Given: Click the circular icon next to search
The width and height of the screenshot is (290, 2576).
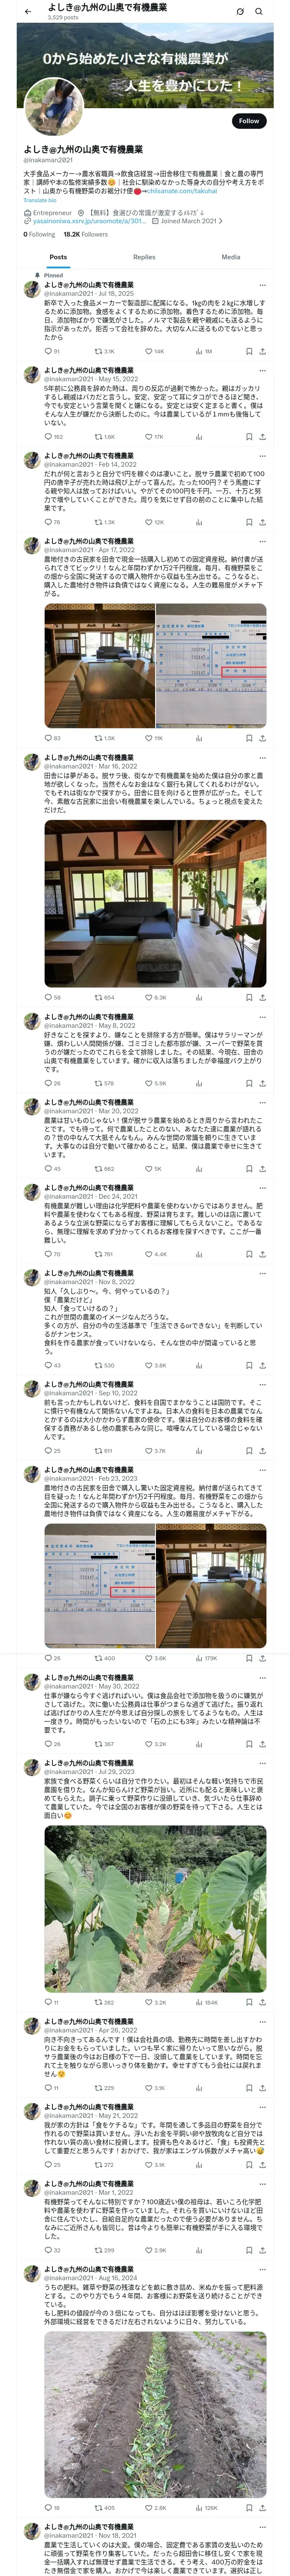Looking at the screenshot, I should [240, 12].
